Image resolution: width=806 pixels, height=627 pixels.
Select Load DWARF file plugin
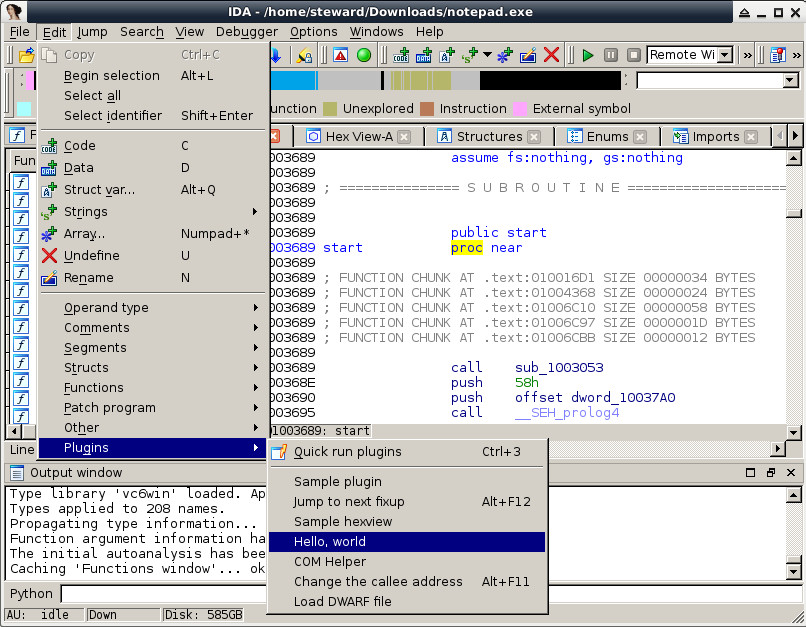click(407, 602)
